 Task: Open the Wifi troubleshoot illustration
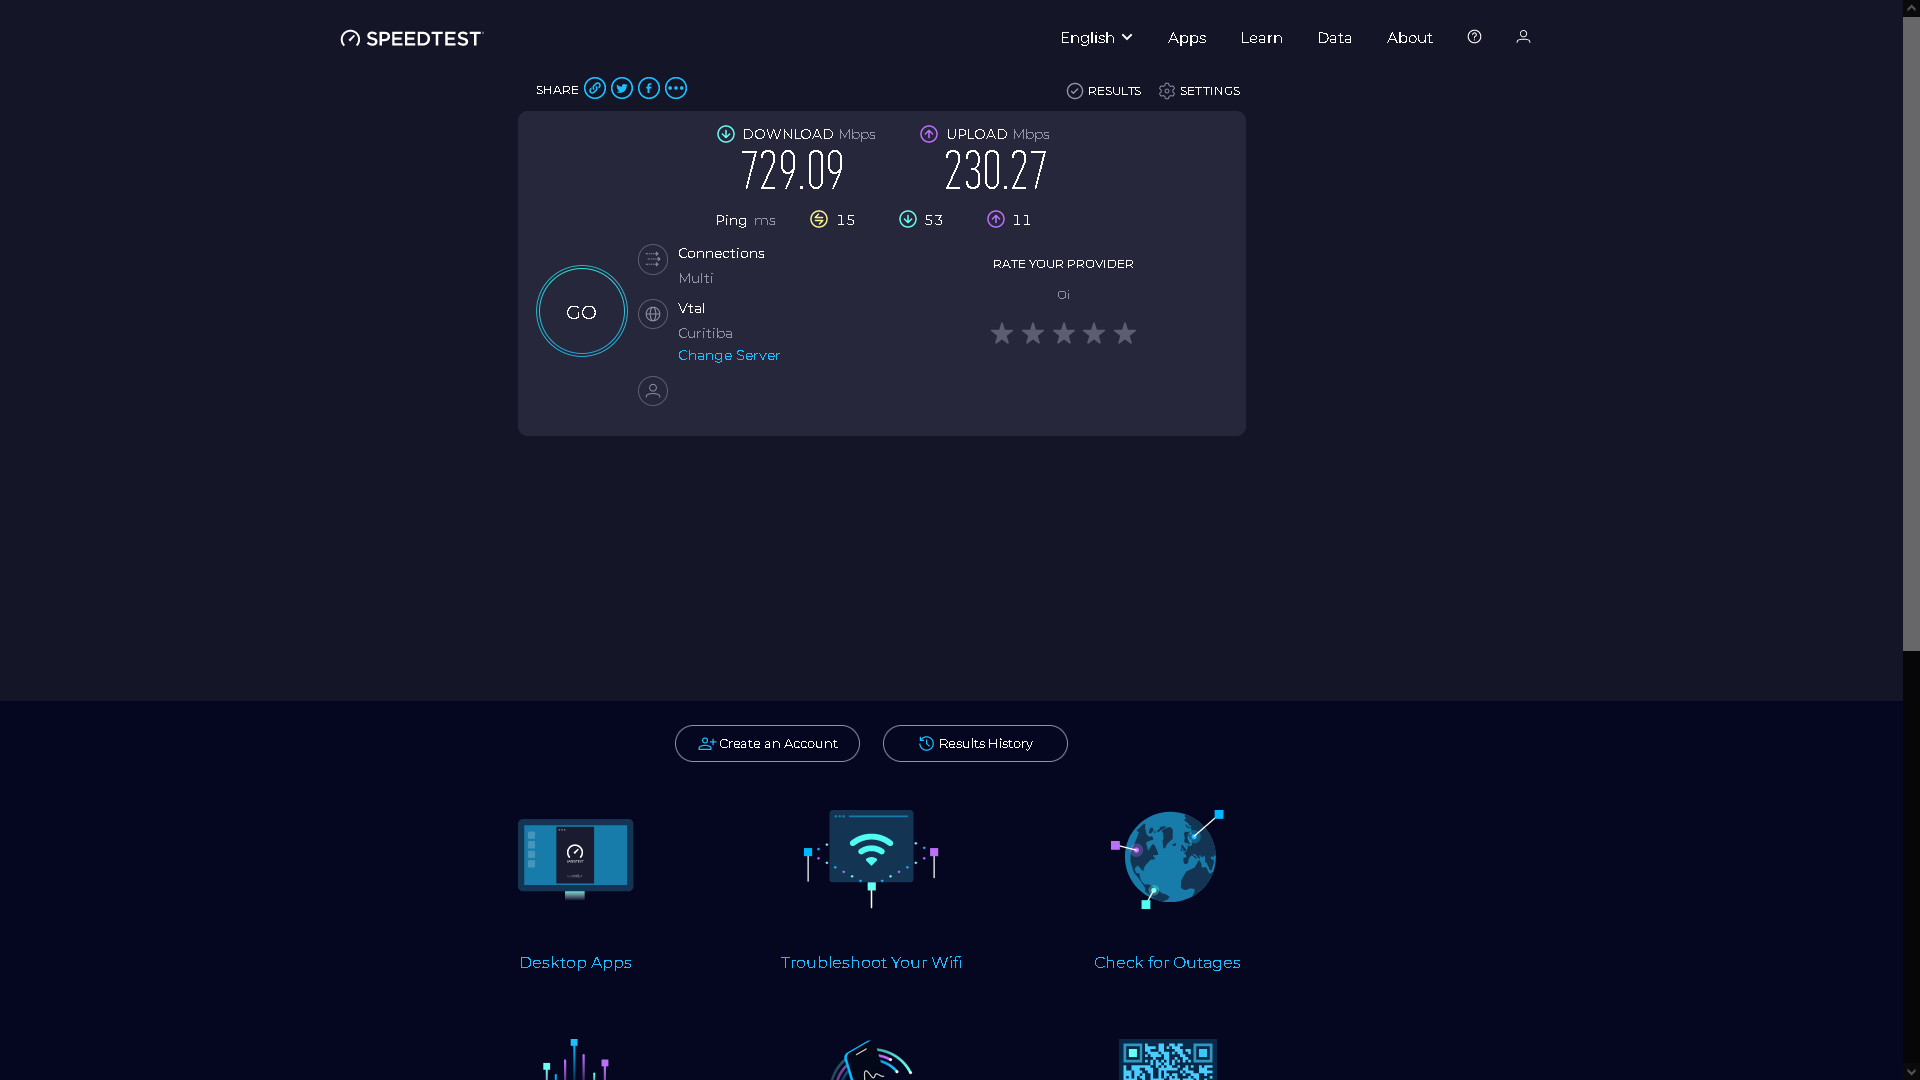871,858
